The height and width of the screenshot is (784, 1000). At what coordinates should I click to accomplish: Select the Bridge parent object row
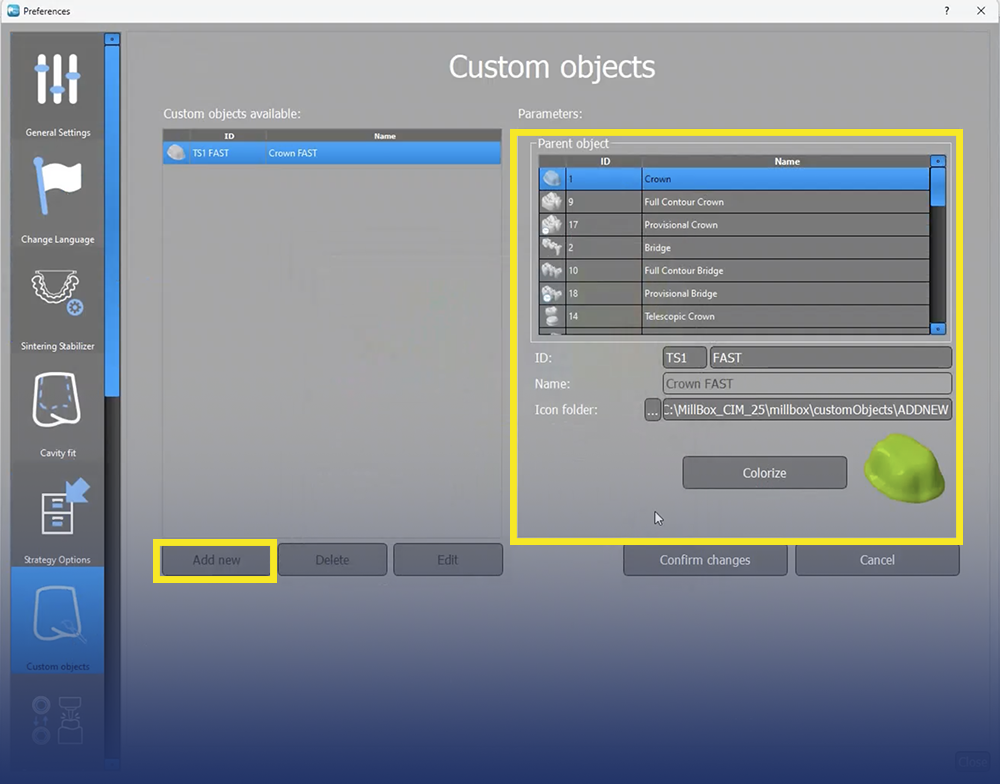click(x=735, y=248)
